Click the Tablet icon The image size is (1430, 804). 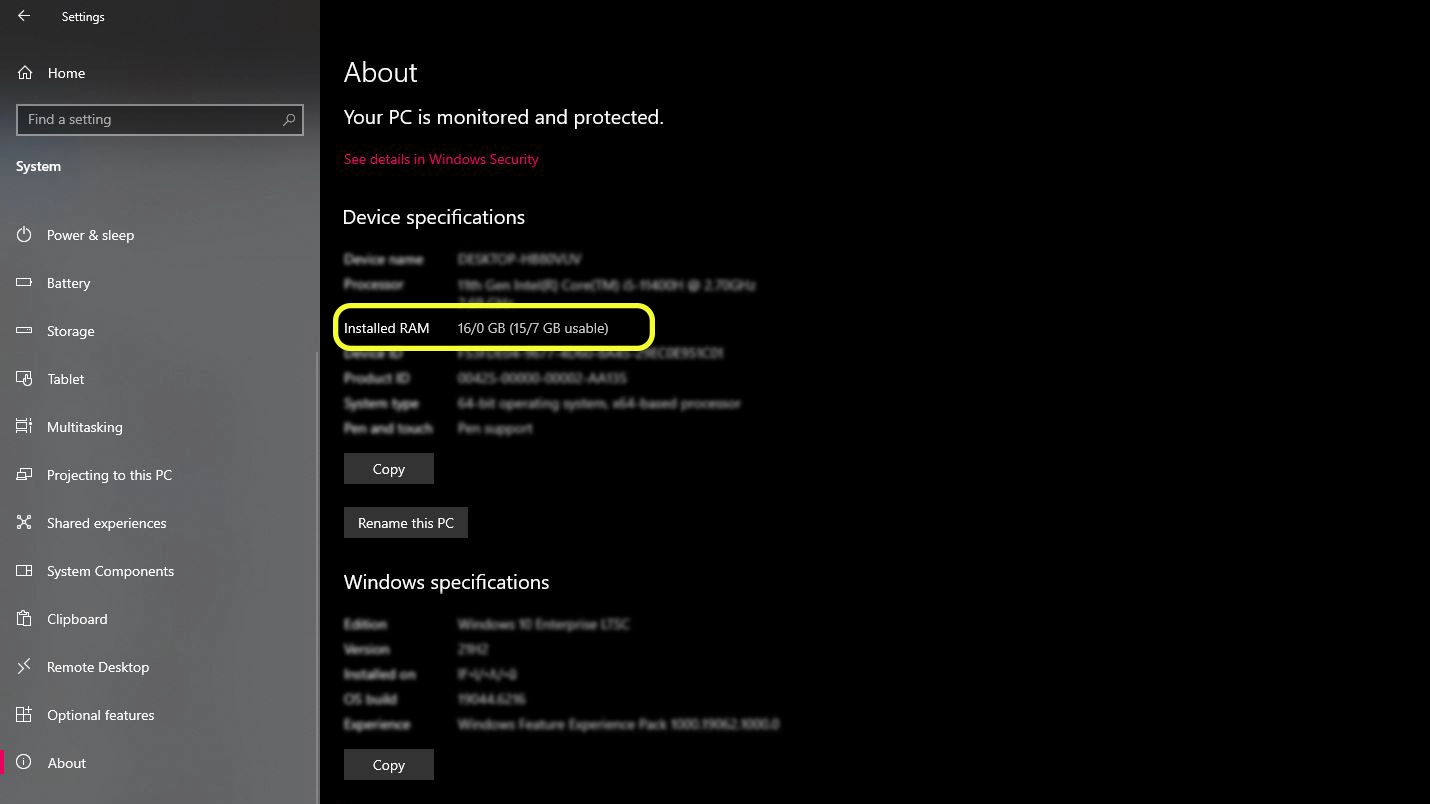pyautogui.click(x=25, y=379)
